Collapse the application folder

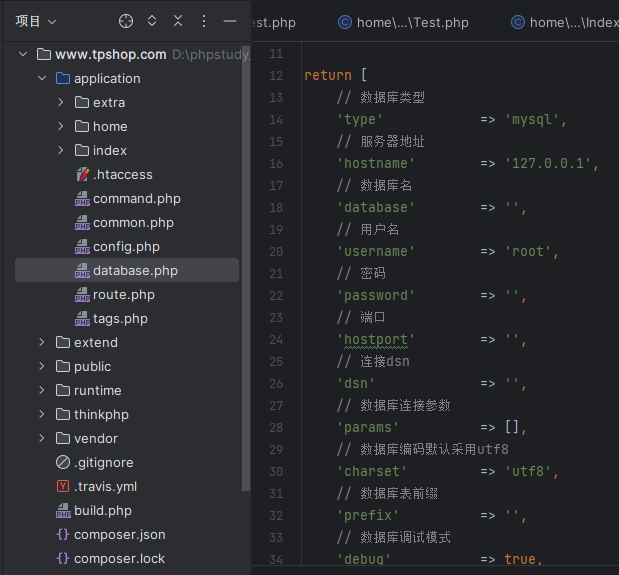(x=42, y=79)
